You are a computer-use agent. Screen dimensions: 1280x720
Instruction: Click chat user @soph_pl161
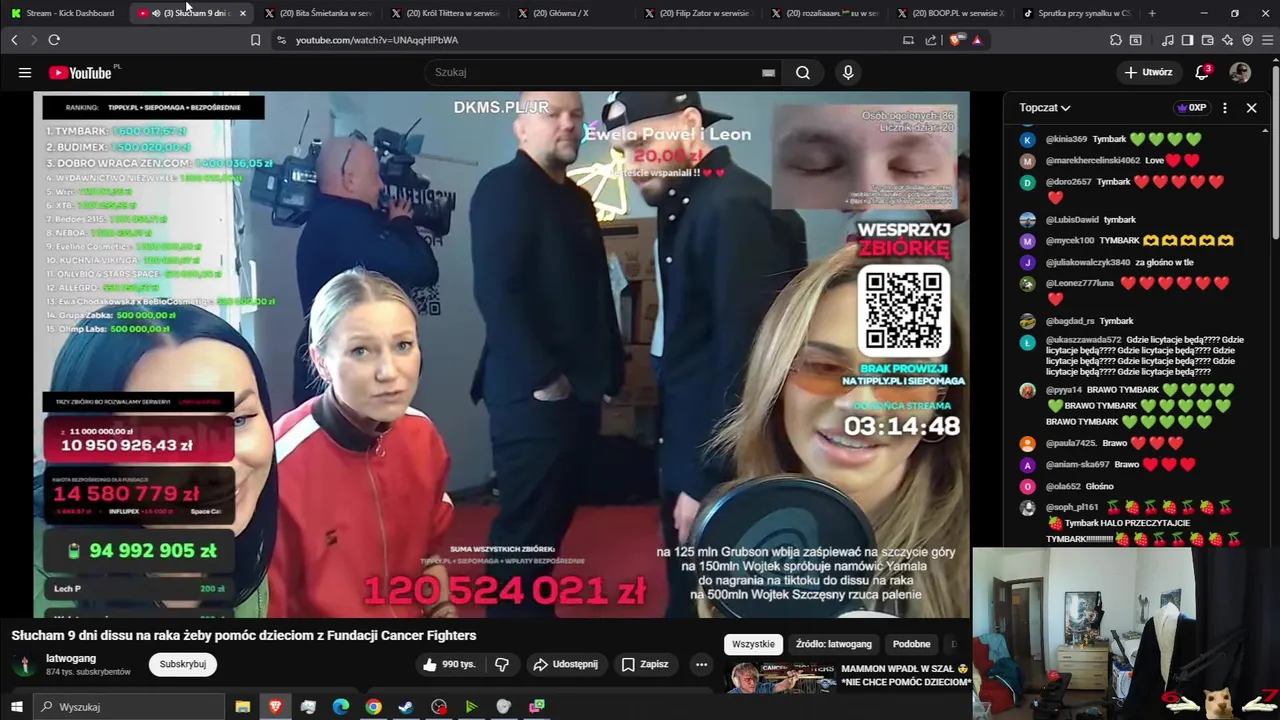pos(1072,507)
